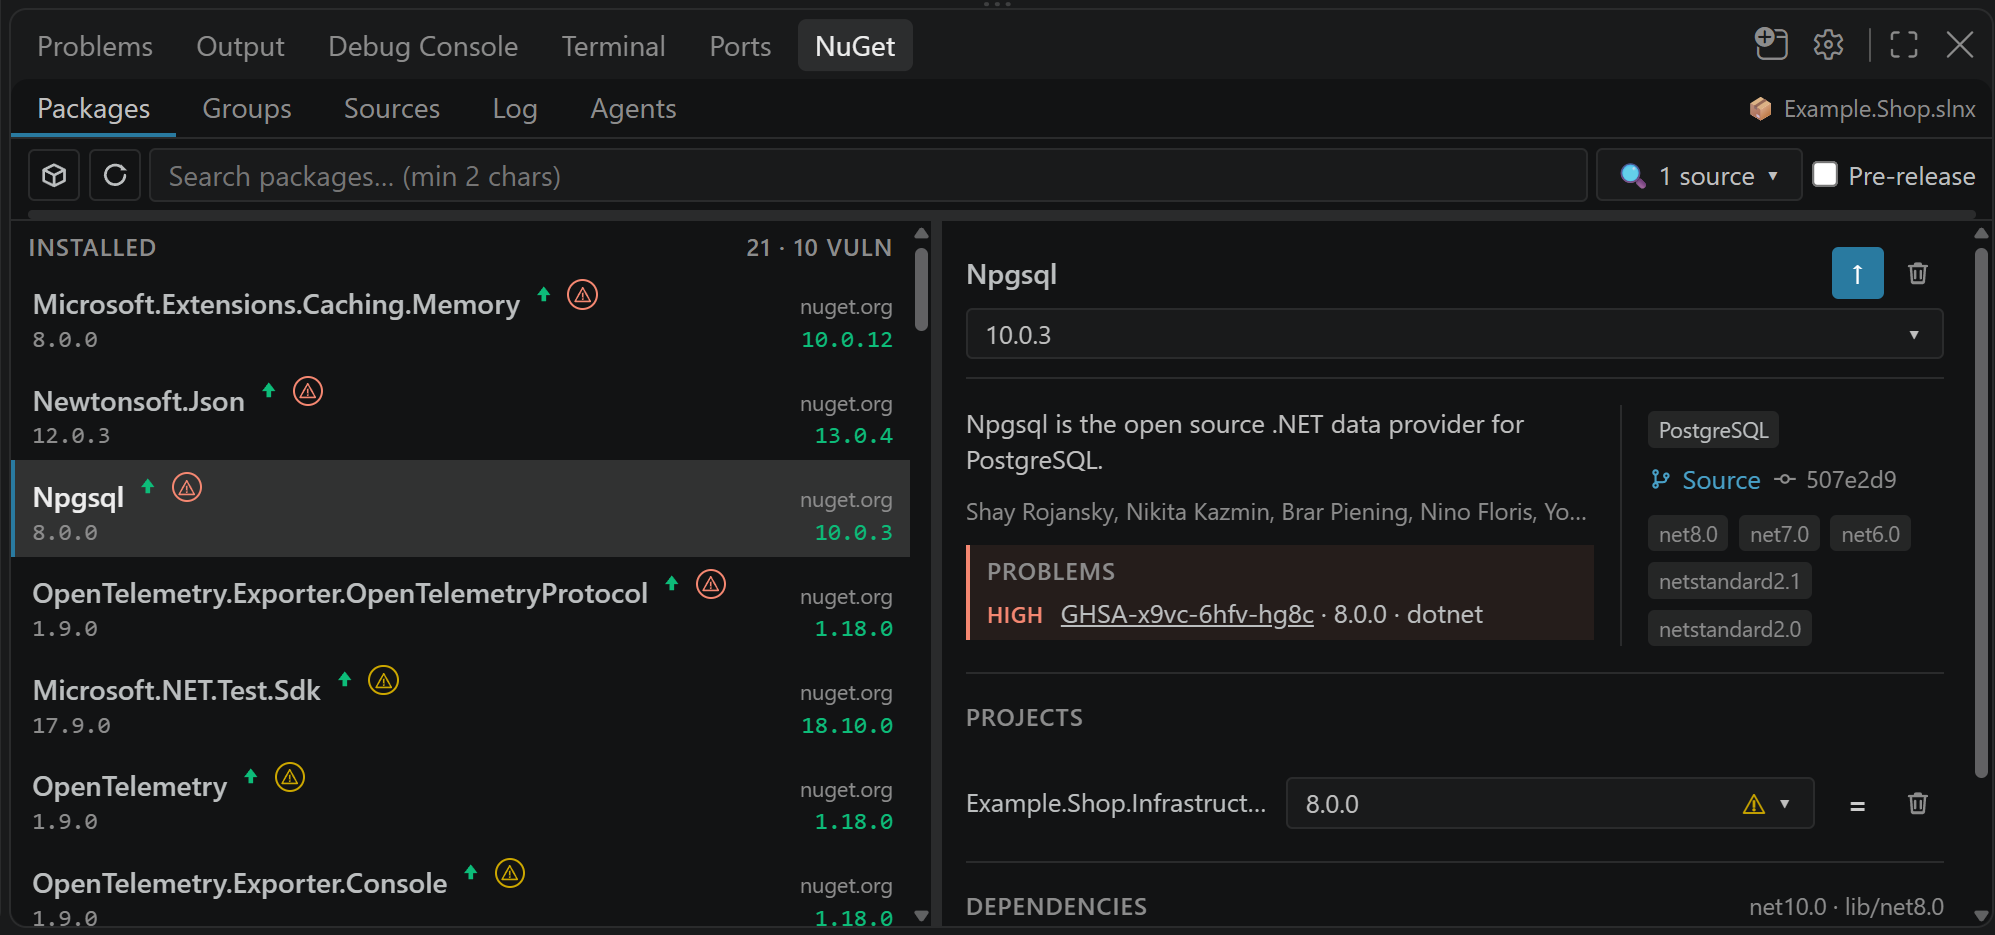1995x935 pixels.
Task: Click green update arrow on Npgsql row
Action: [x=148, y=486]
